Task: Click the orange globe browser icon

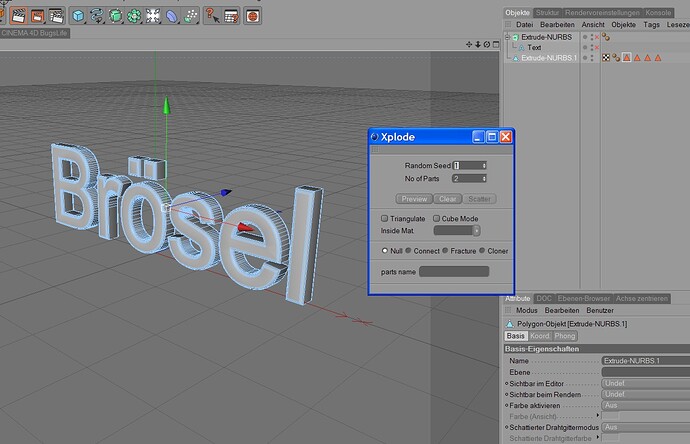Action: 253,16
